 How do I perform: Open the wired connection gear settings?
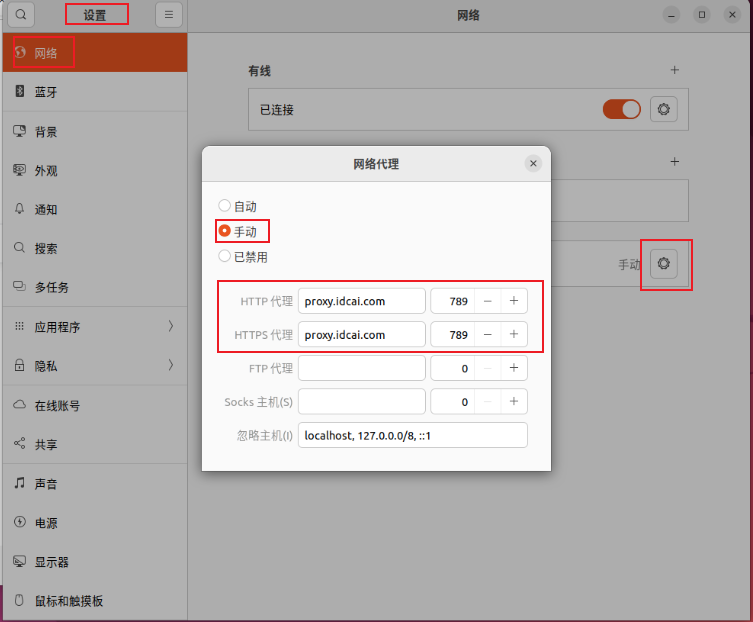[x=664, y=109]
